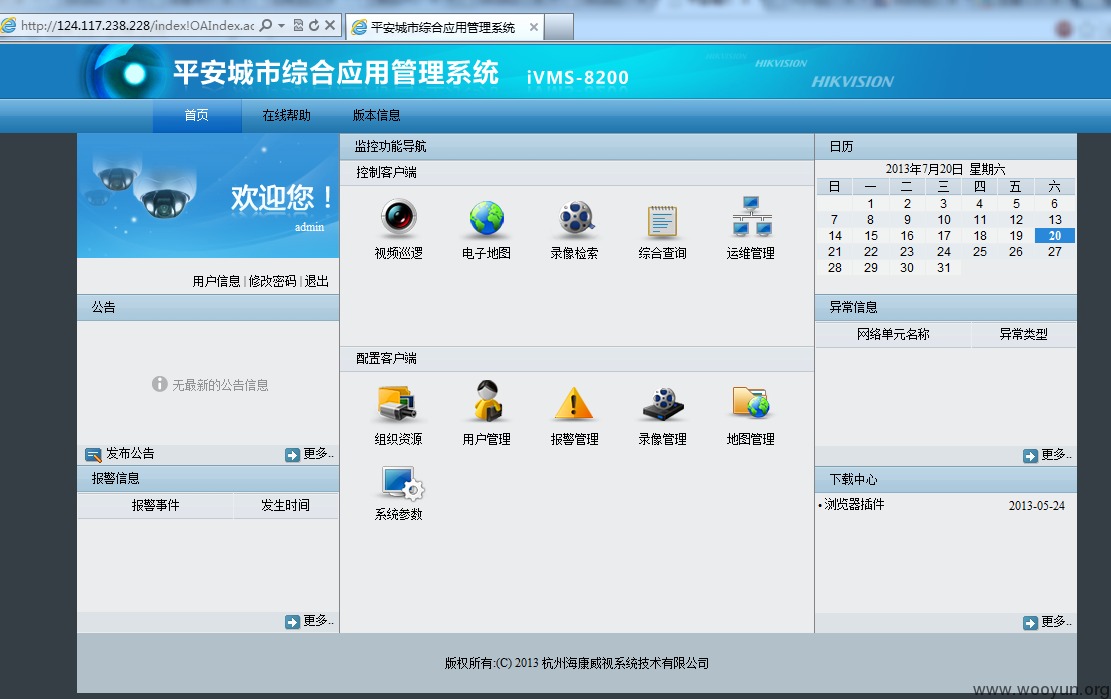Open the 在线帮助 online help menu
1111x699 pixels.
click(x=286, y=115)
